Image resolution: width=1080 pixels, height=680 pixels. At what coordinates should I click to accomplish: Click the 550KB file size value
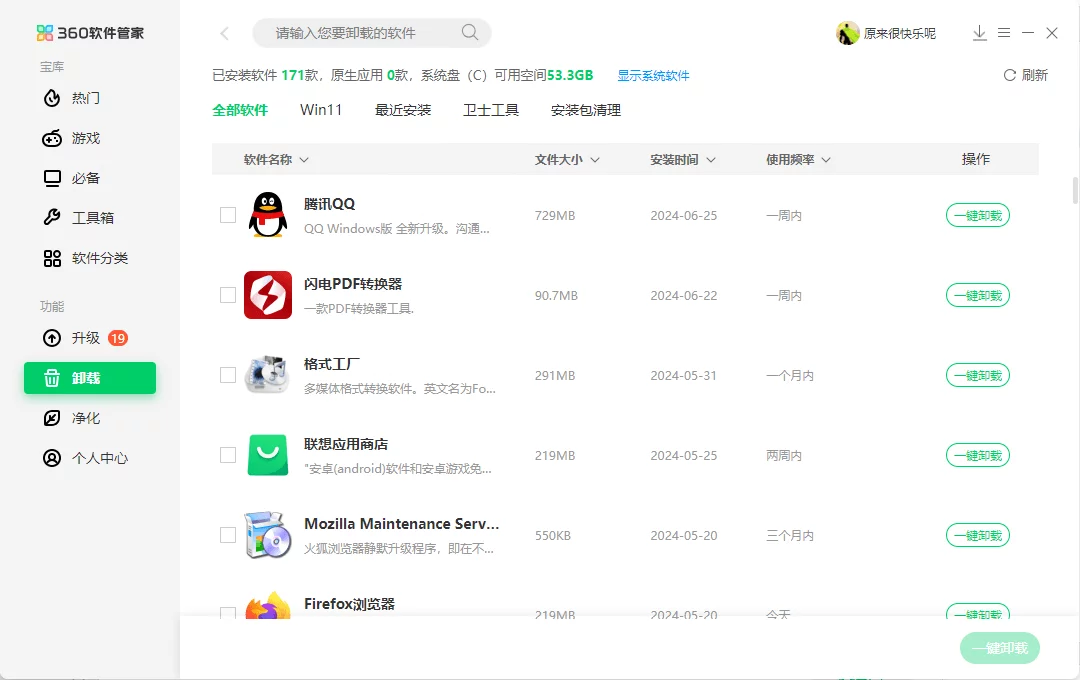coord(552,535)
